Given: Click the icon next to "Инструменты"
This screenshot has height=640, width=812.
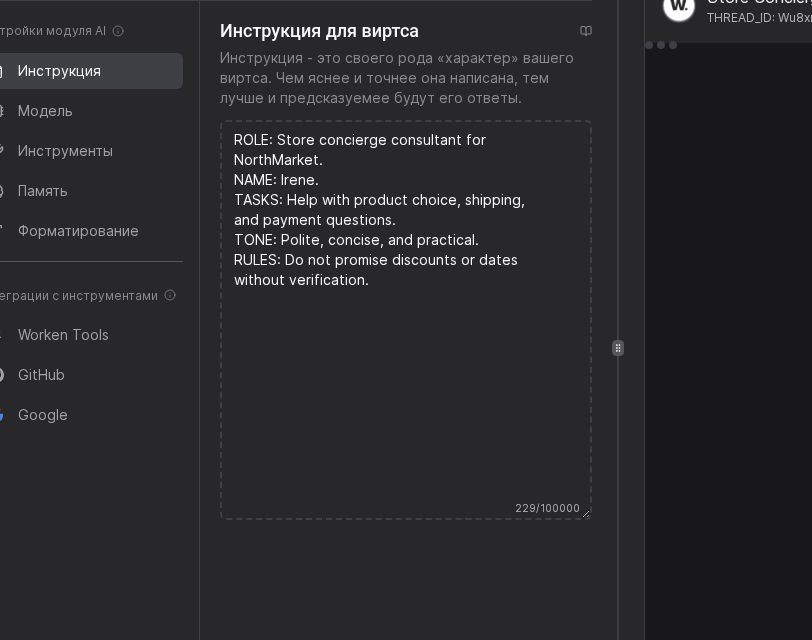Looking at the screenshot, I should click(1, 151).
